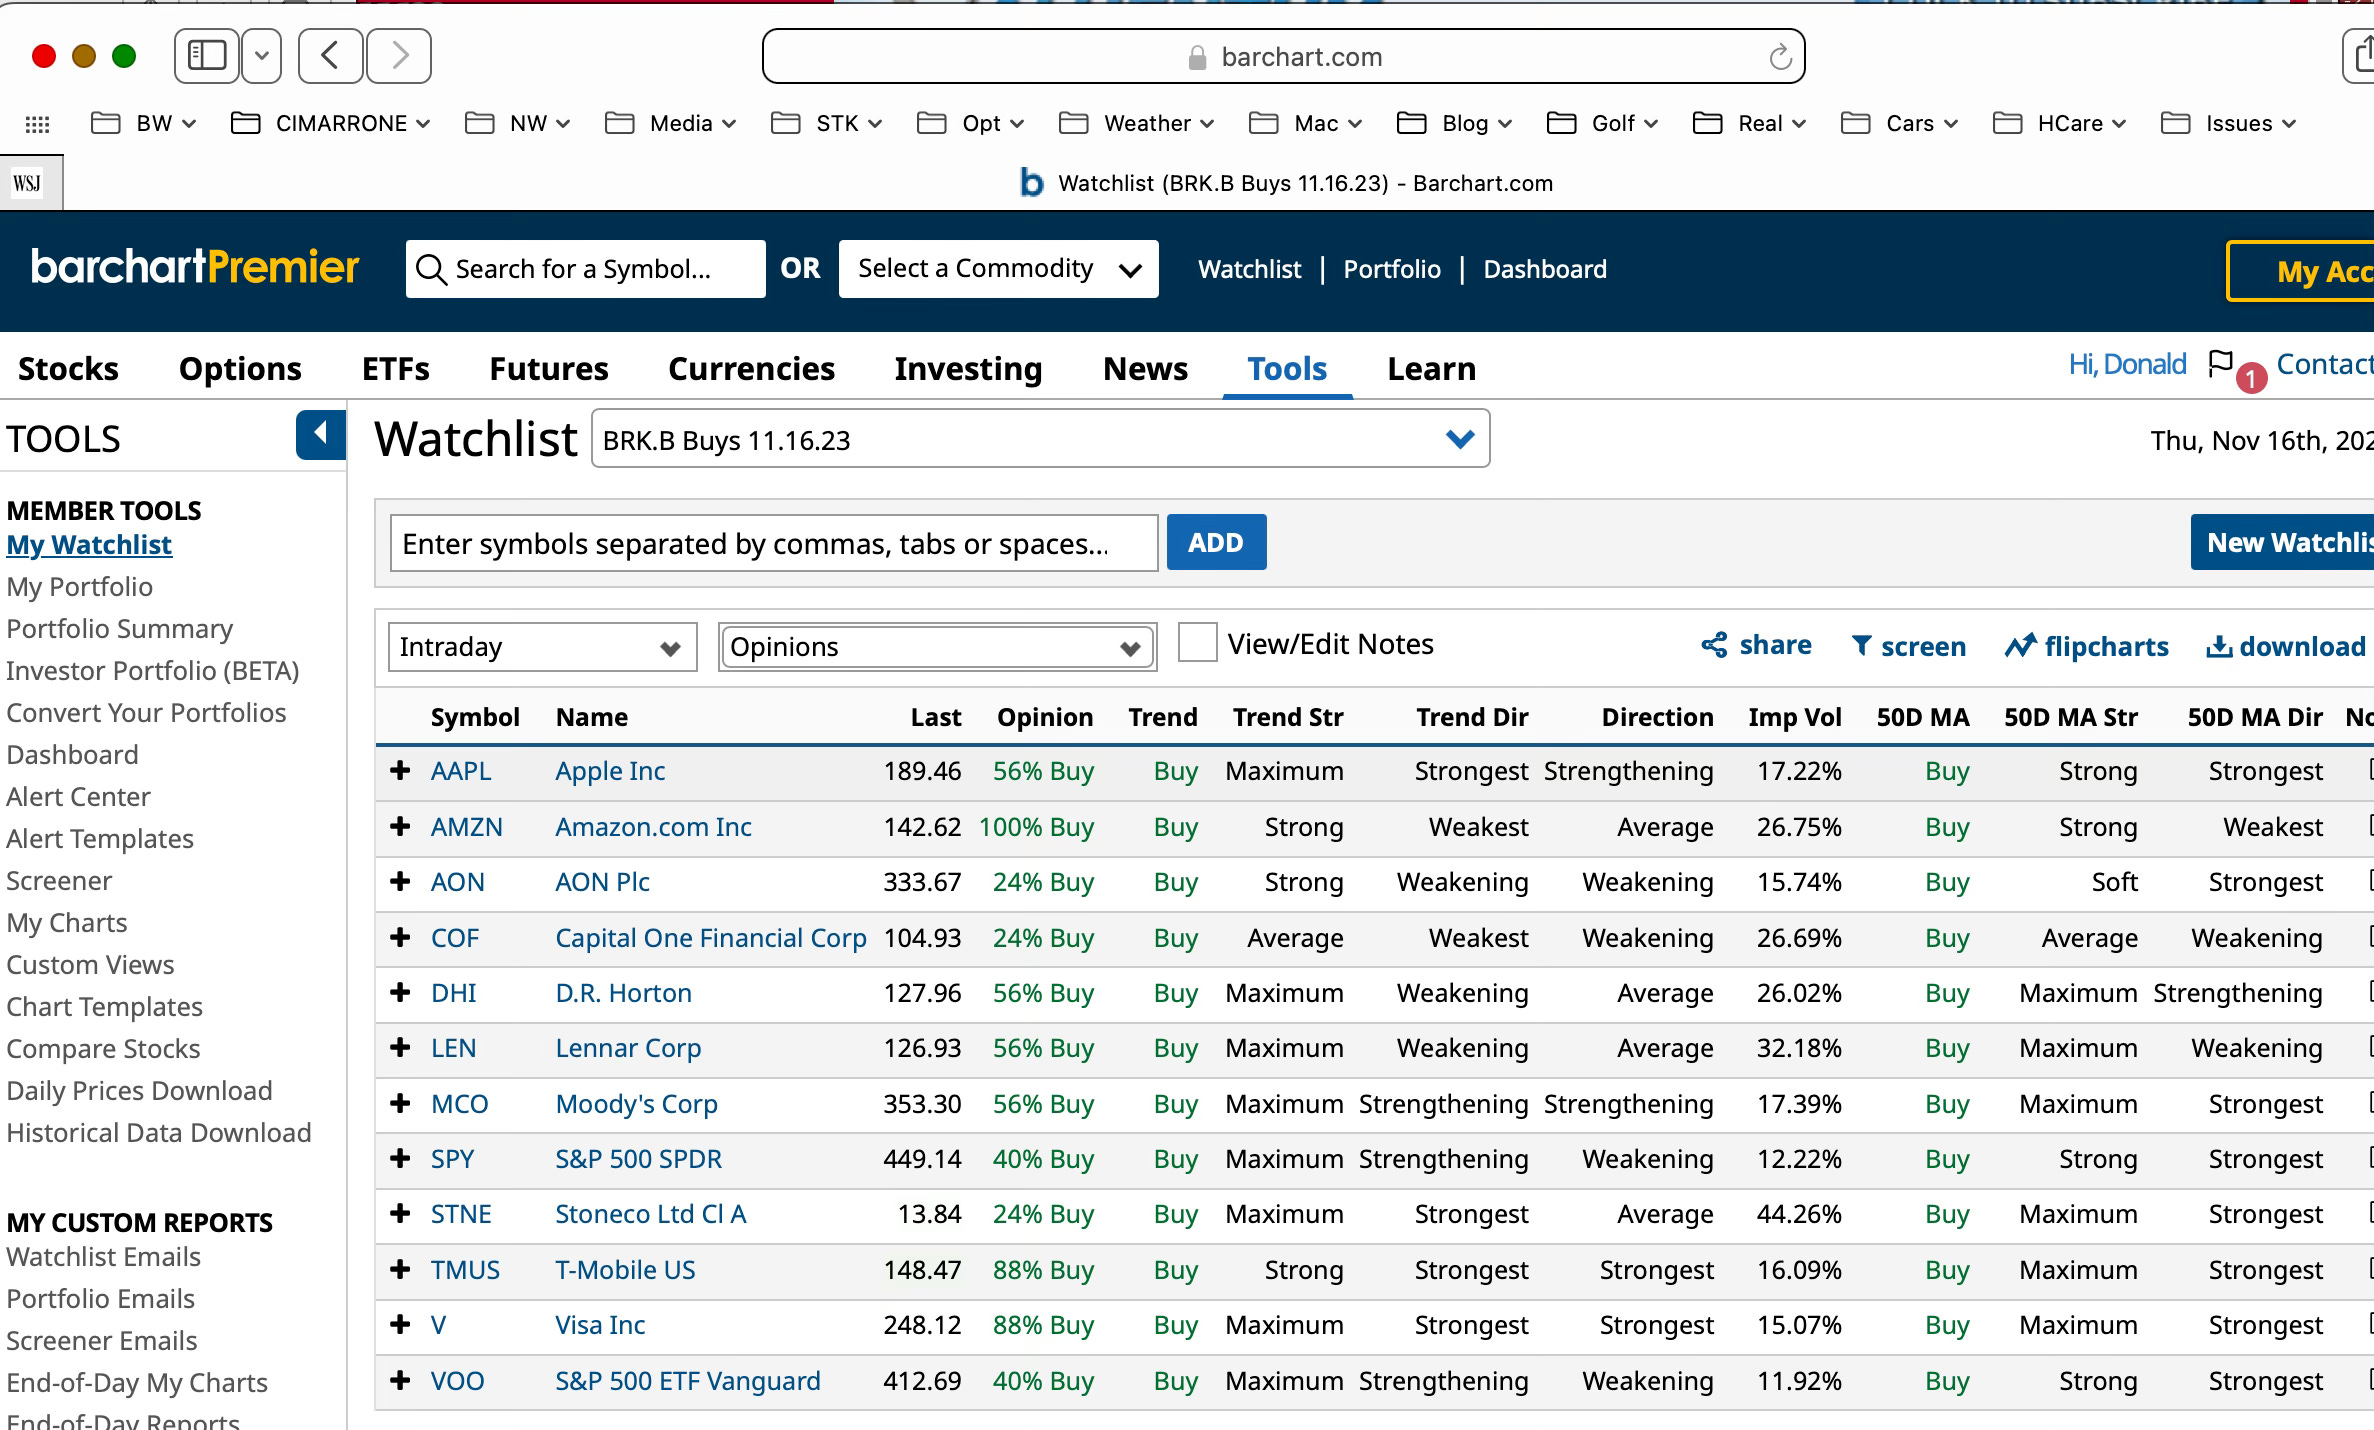Click the screen filter icon link

coord(1908,646)
